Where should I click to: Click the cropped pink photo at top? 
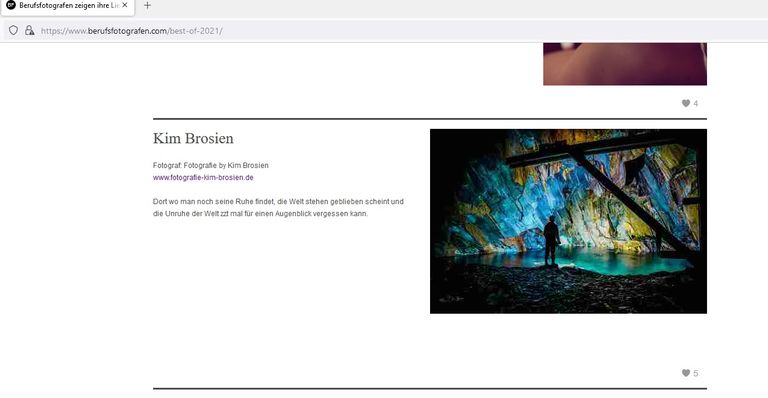(625, 64)
